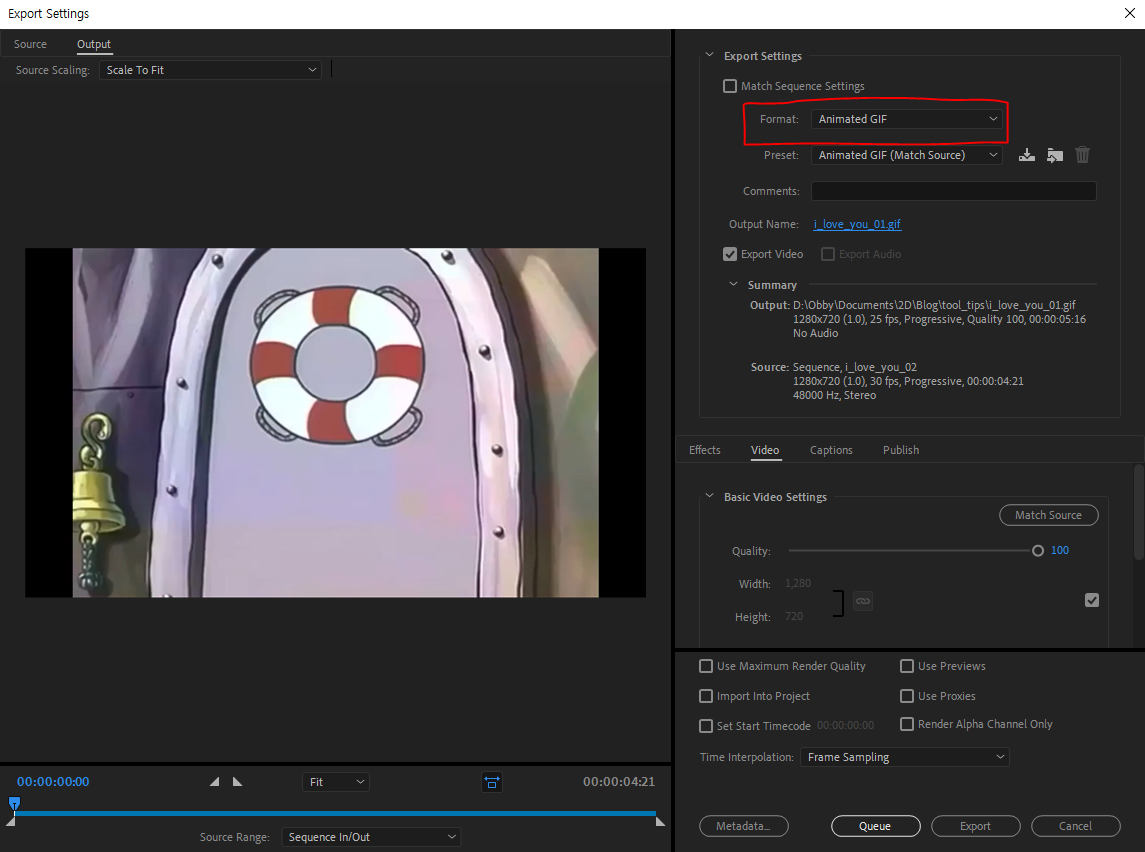Collapse the Export Settings section

tap(709, 55)
